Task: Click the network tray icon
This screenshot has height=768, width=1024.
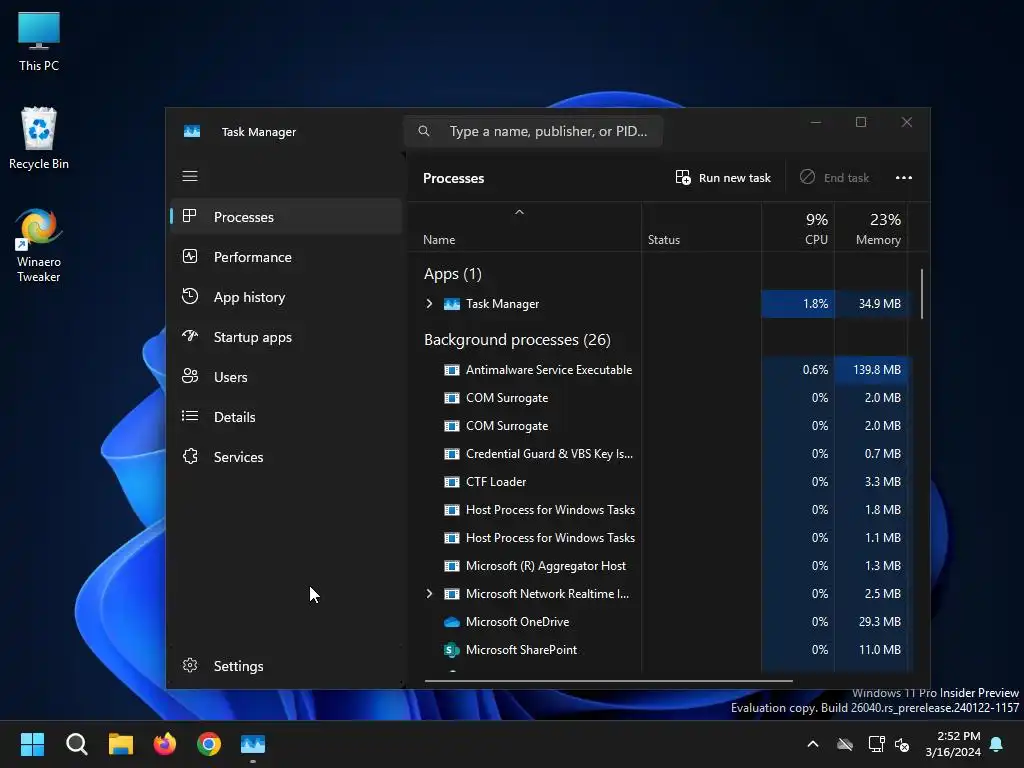Action: point(876,744)
